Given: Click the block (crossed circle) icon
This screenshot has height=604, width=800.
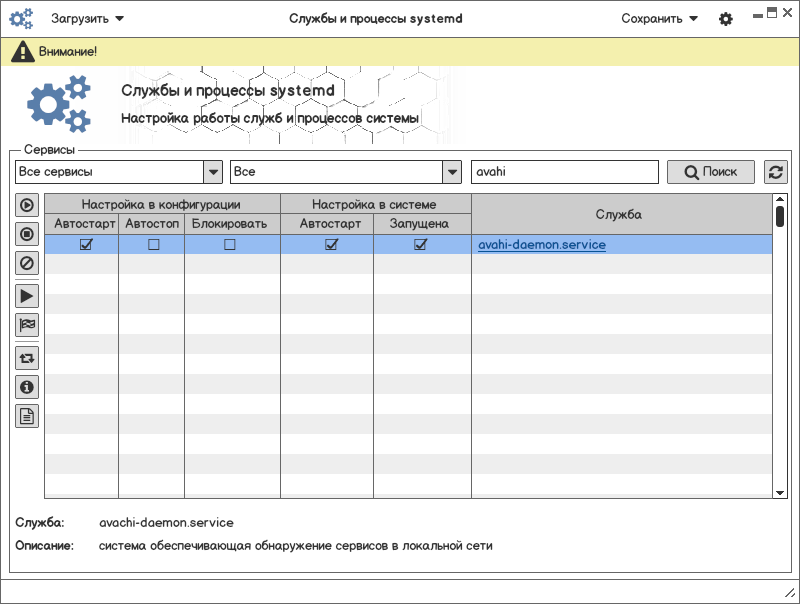Looking at the screenshot, I should pos(27,264).
